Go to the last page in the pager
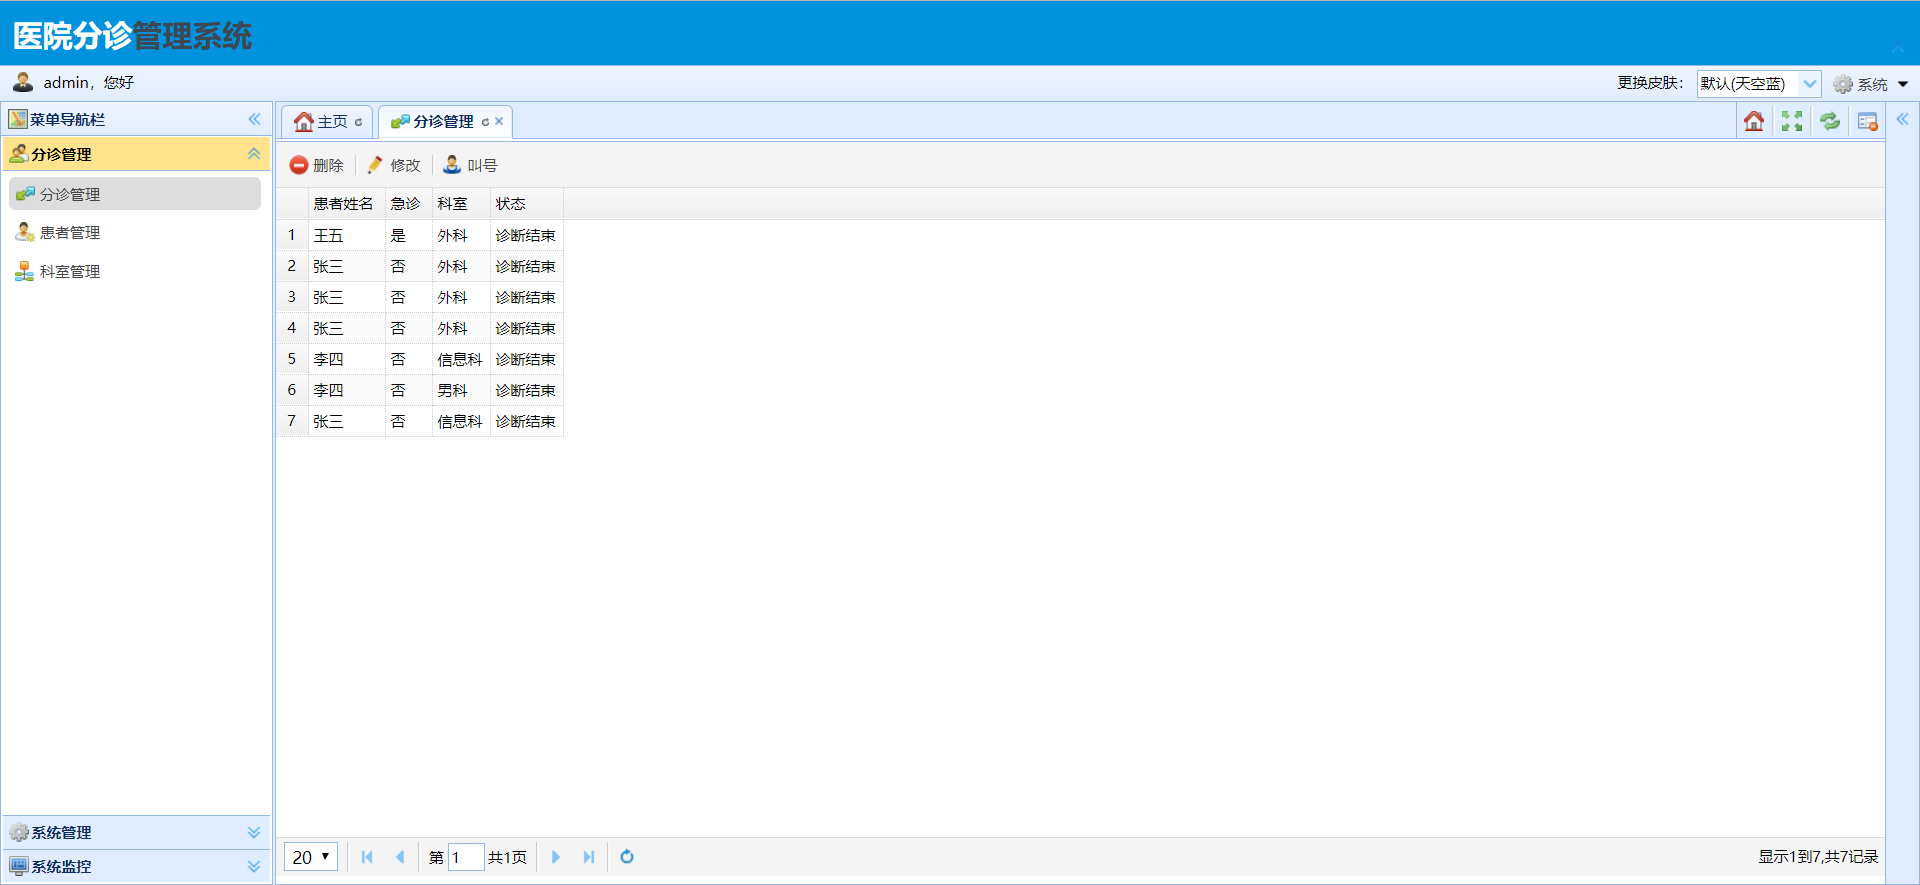Screen dimensions: 1920x885 point(589,857)
